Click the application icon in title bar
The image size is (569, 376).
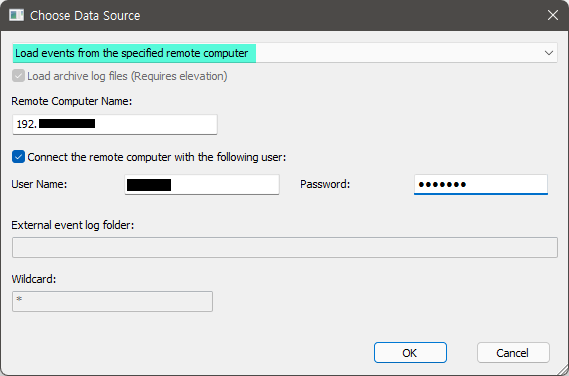[16, 15]
